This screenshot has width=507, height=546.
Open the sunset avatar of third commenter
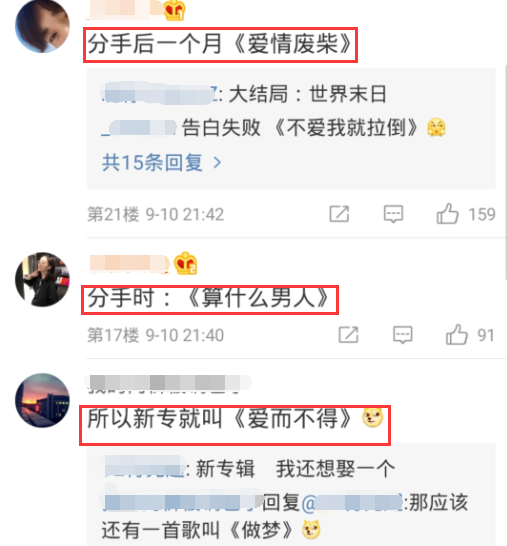pos(42,400)
